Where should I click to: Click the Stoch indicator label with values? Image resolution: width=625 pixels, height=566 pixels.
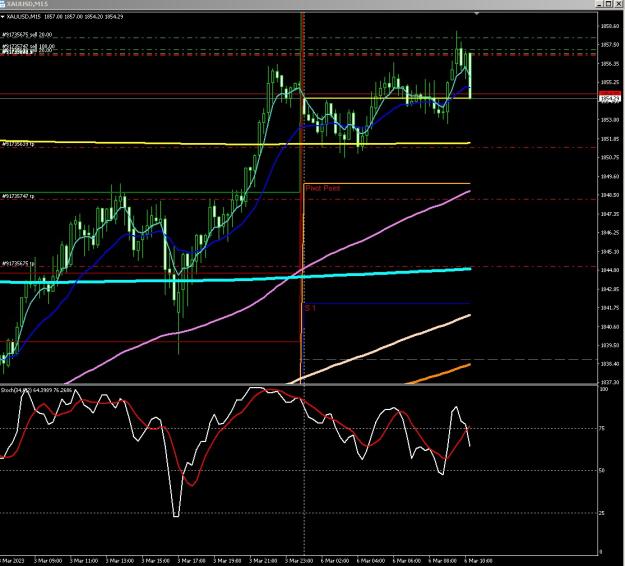coord(36,389)
